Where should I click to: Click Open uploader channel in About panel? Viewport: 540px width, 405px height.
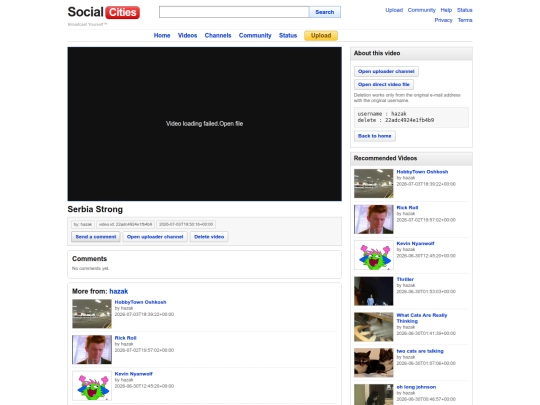386,71
